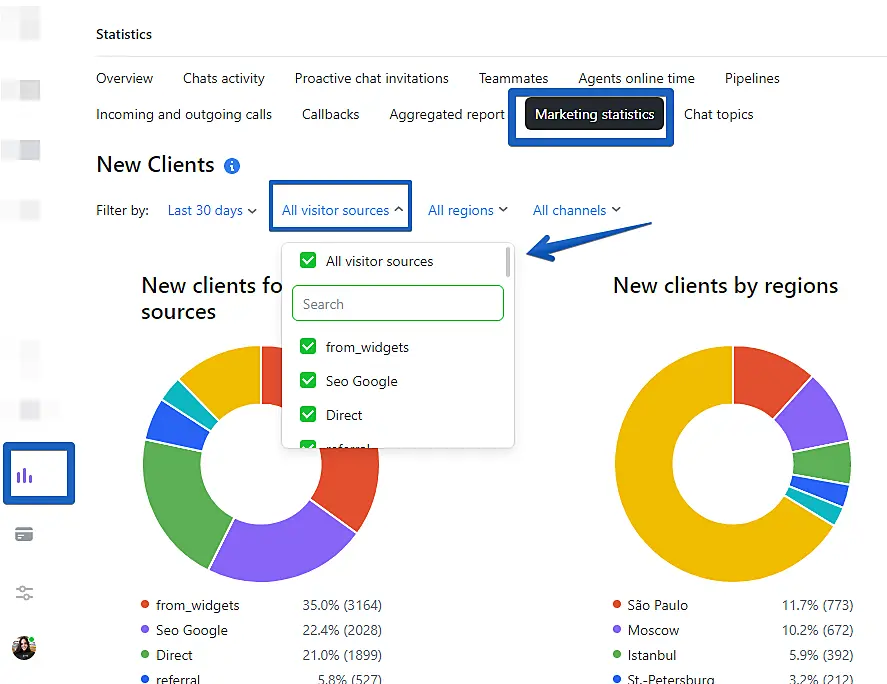This screenshot has height=684, width=887.
Task: Toggle the from_widgets checkbox
Action: coord(308,347)
